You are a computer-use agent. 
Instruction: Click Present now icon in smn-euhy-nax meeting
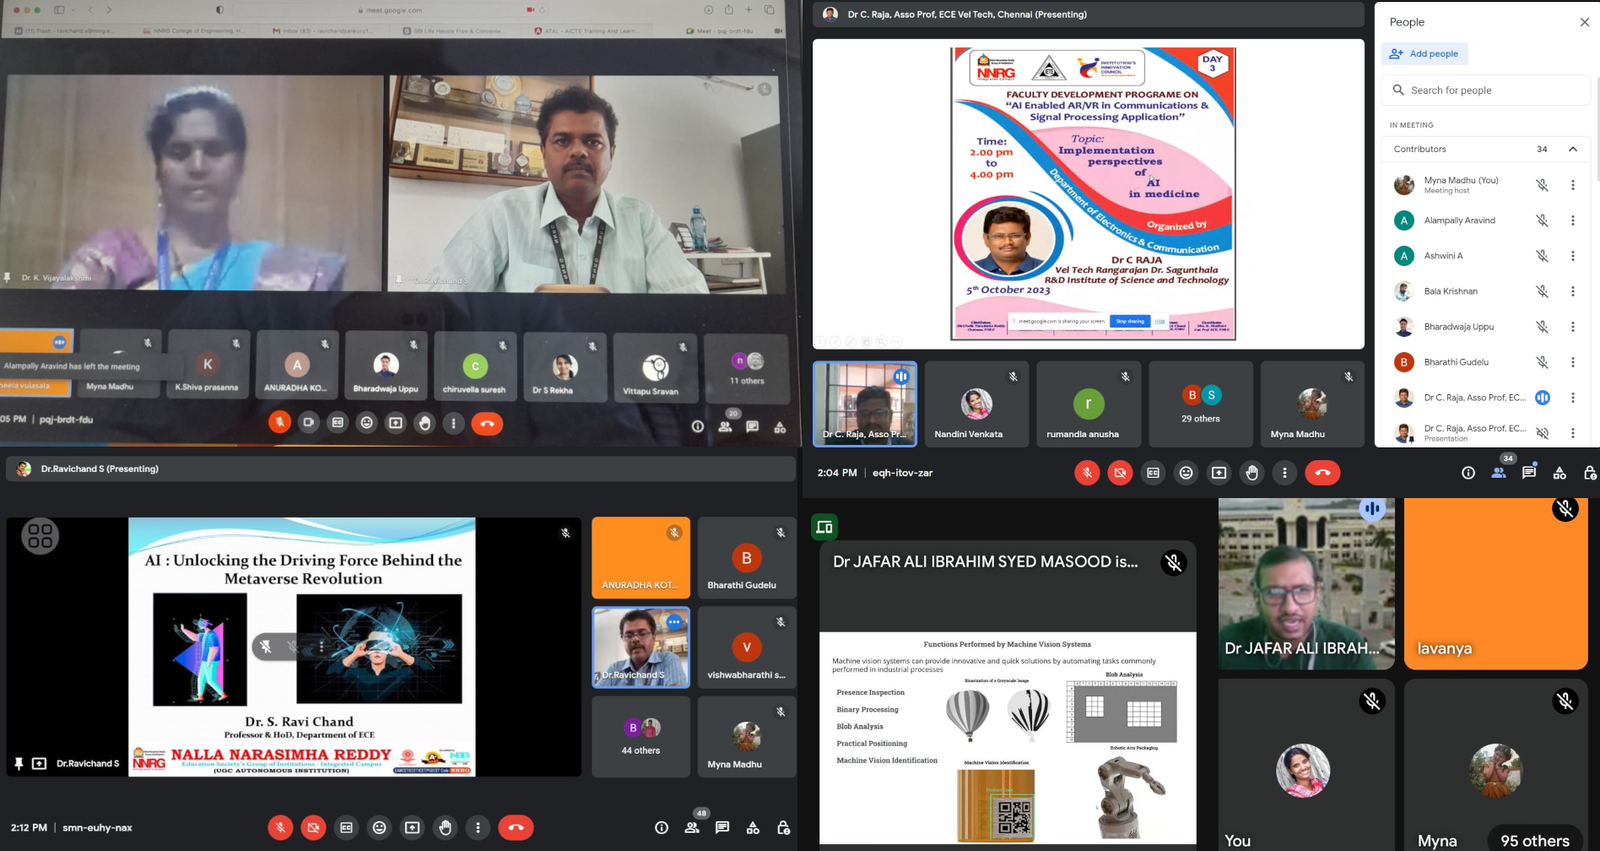pos(412,828)
